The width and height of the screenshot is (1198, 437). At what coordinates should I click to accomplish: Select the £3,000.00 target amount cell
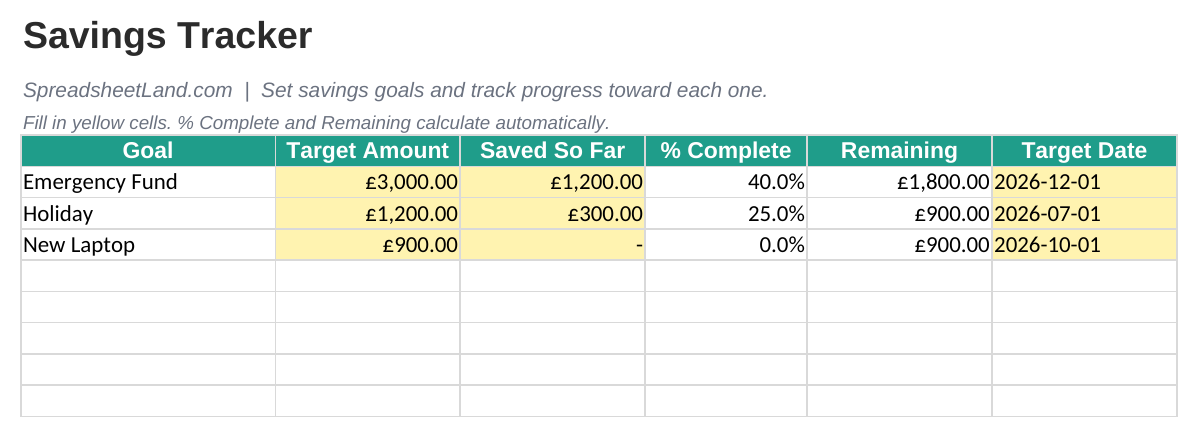click(367, 182)
